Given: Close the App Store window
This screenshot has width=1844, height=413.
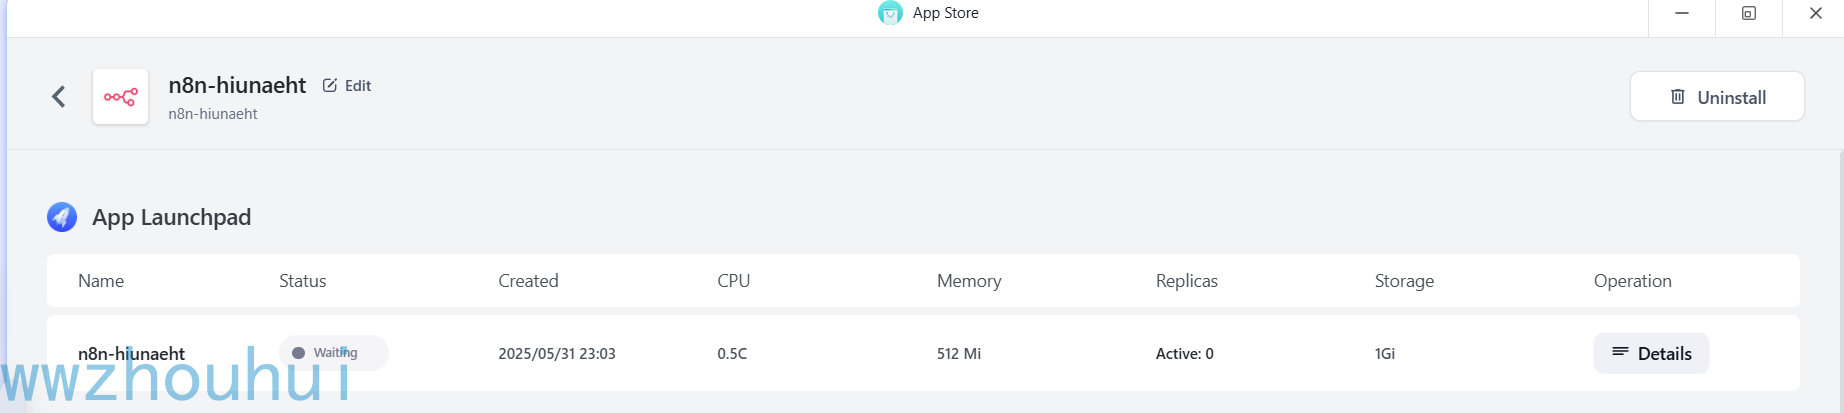Looking at the screenshot, I should [x=1815, y=13].
